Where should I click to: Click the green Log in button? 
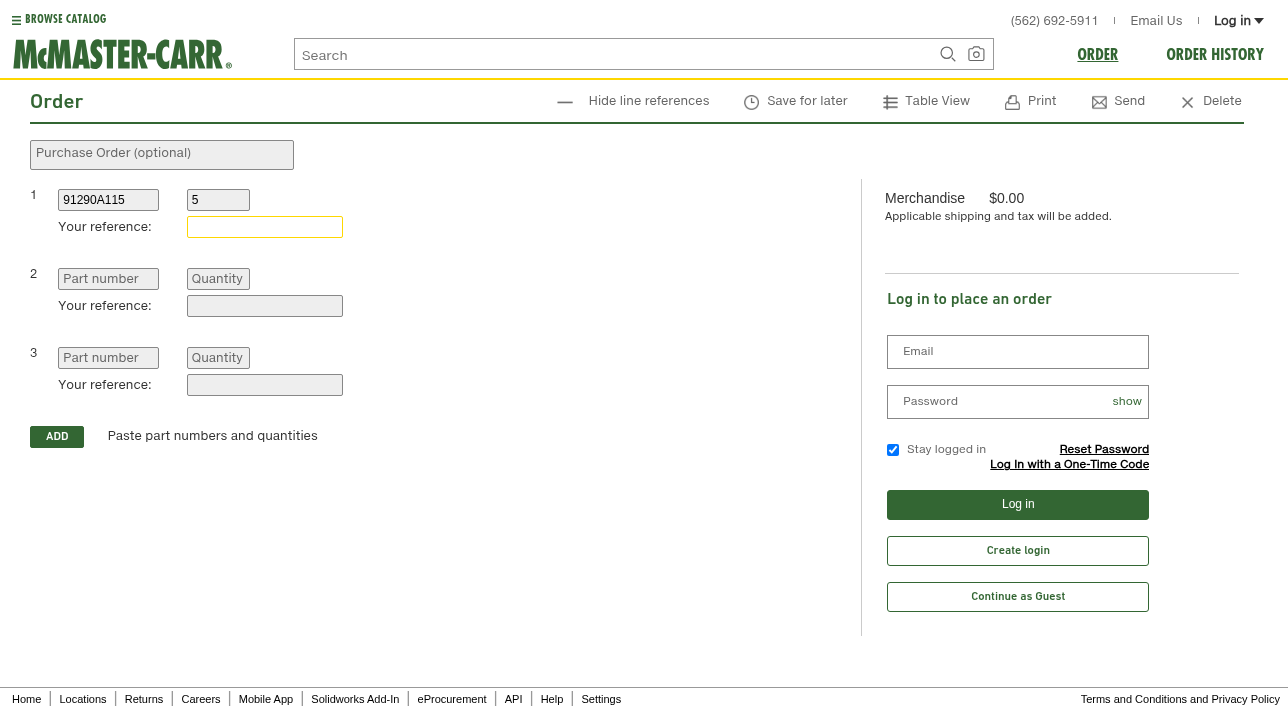click(x=1018, y=505)
